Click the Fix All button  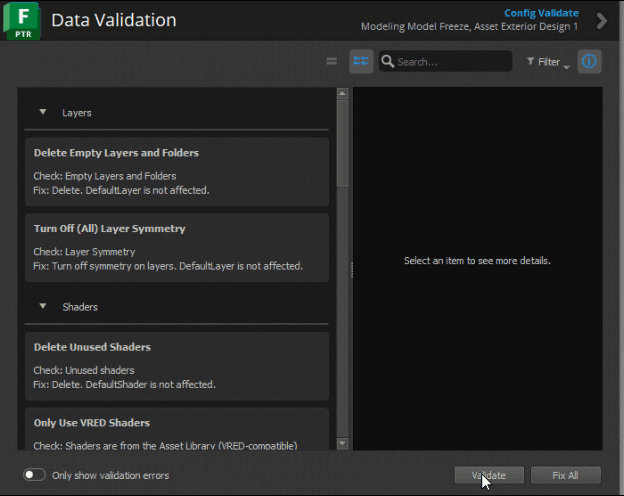tap(566, 475)
